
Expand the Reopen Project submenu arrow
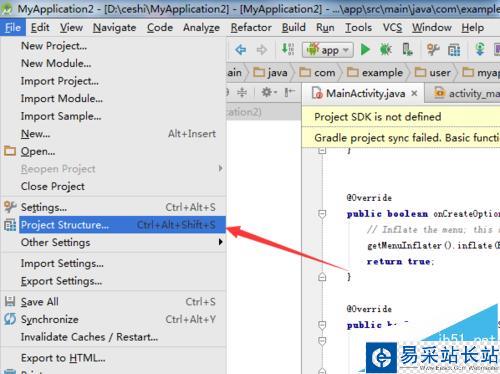(x=220, y=168)
